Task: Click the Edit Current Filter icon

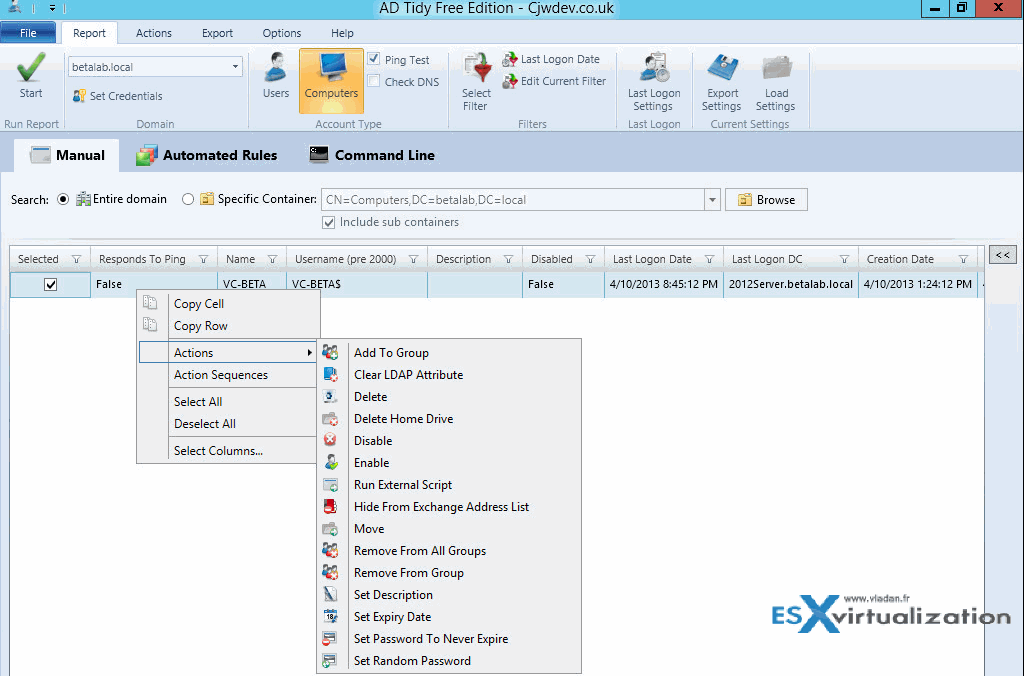Action: point(509,82)
